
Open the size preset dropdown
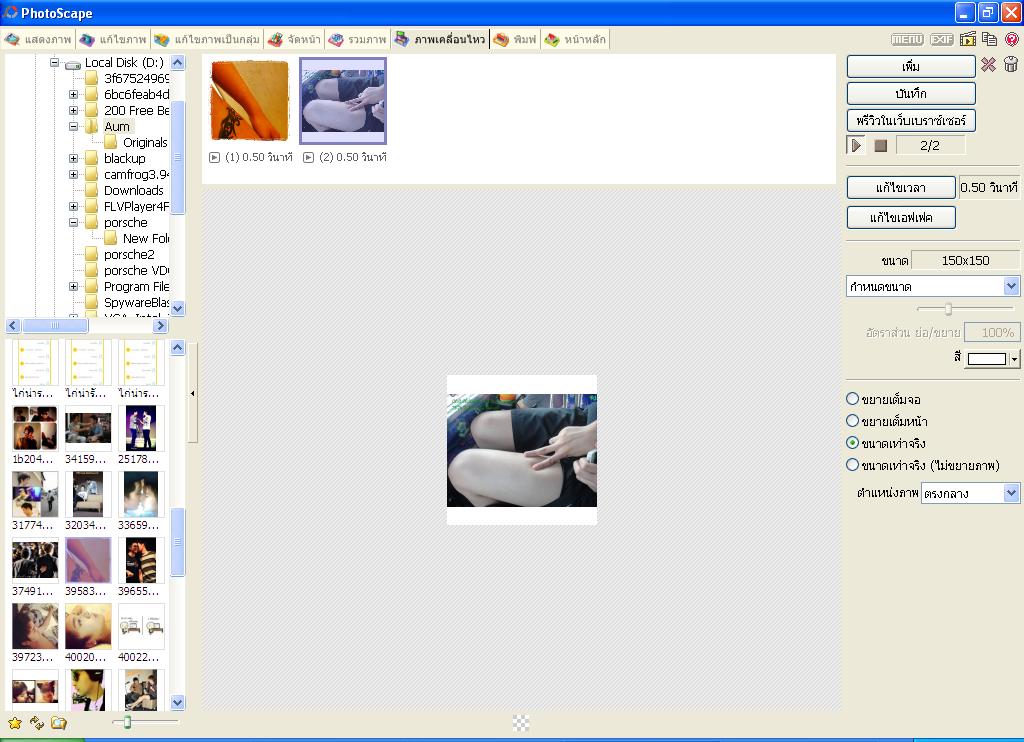click(1011, 286)
